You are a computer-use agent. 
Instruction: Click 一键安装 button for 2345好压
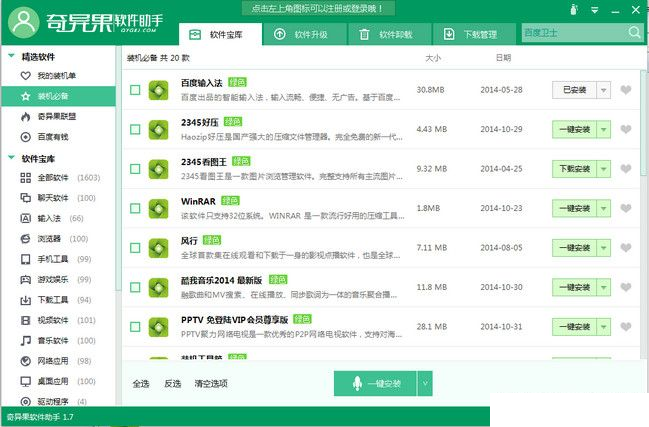[574, 130]
